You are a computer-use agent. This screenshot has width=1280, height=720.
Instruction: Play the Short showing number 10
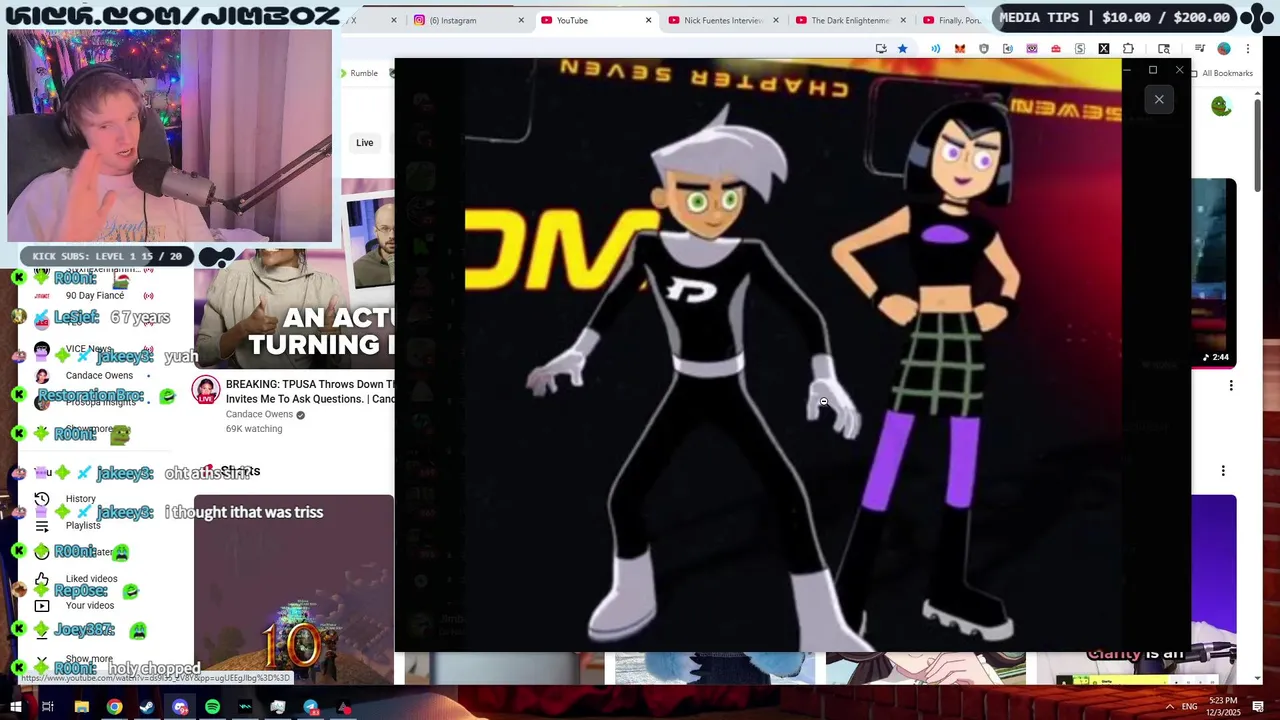coord(294,590)
